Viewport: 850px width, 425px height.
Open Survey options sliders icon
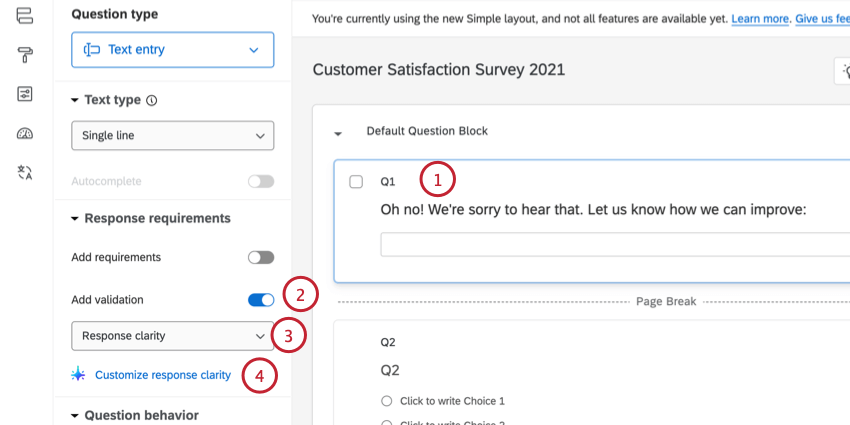[x=25, y=93]
